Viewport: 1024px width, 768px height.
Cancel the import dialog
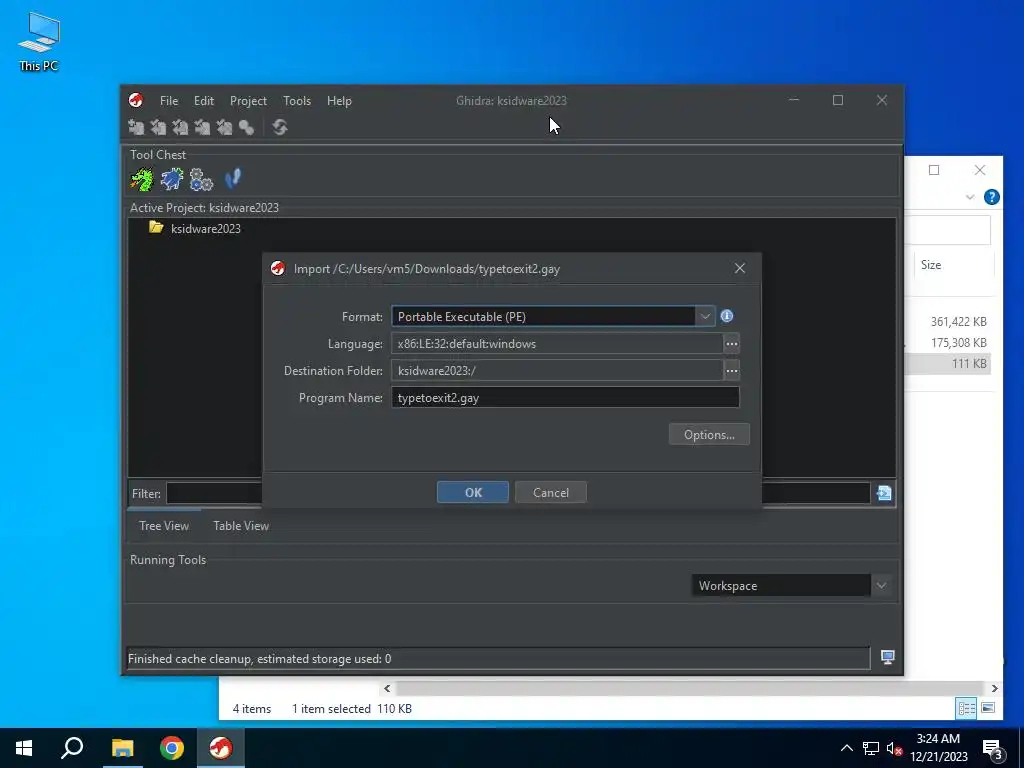pos(551,492)
